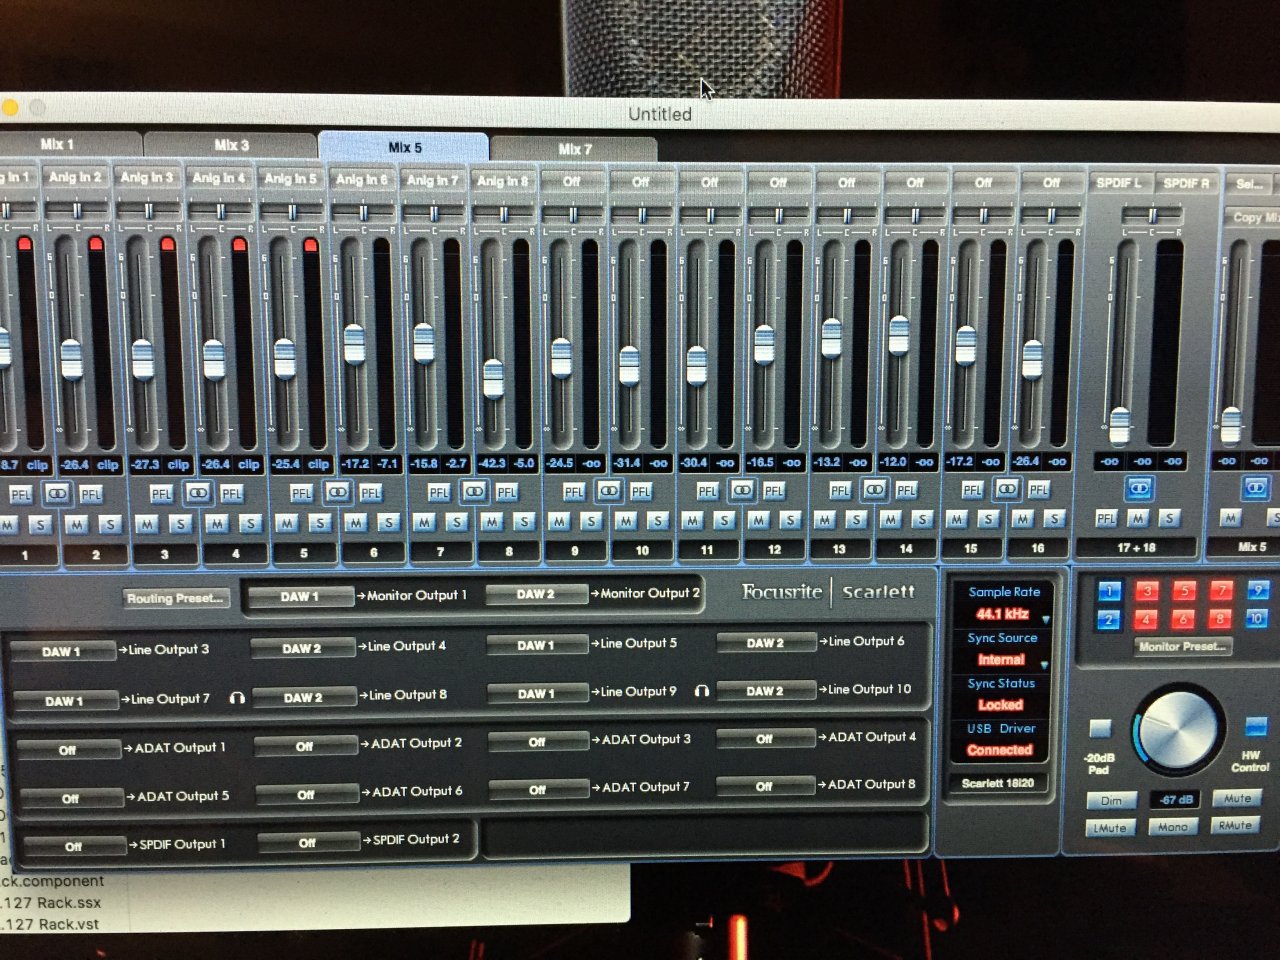Enable PFL on channel 16

[1039, 489]
